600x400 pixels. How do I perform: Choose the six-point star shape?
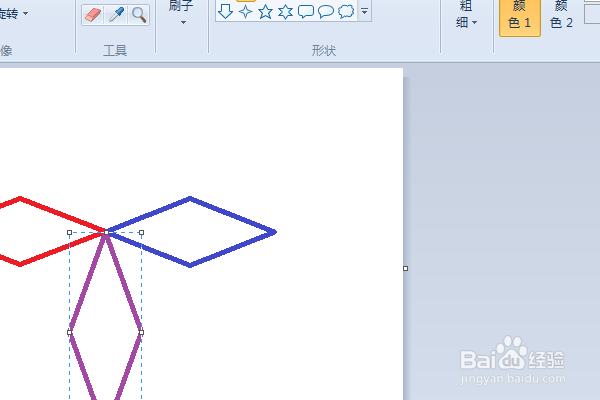(x=285, y=11)
